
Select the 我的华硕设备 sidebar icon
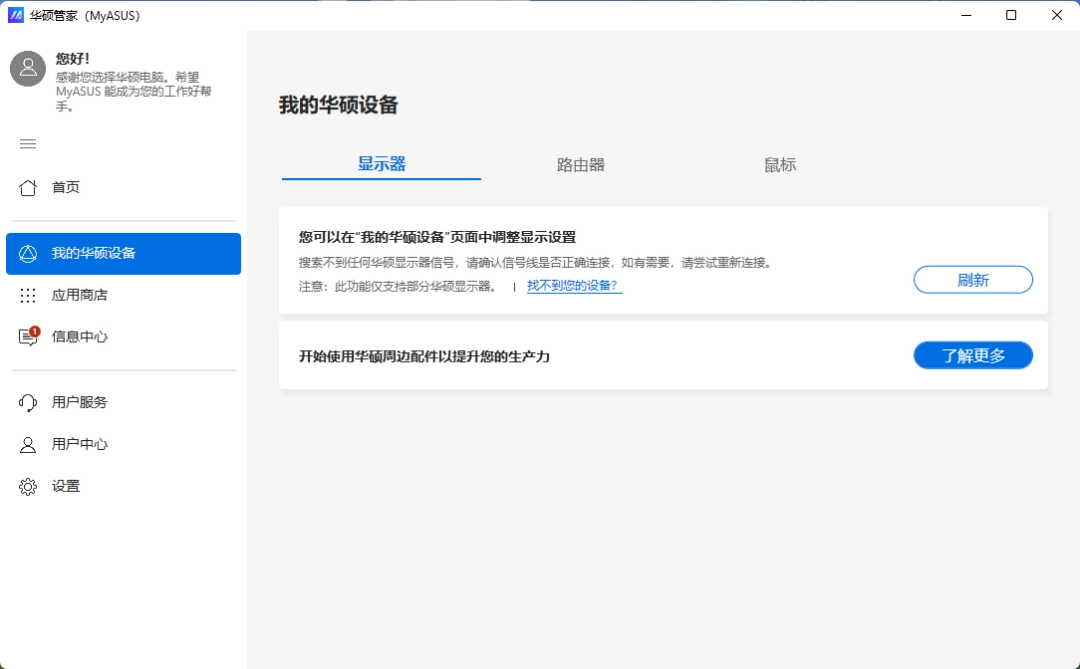pyautogui.click(x=27, y=253)
